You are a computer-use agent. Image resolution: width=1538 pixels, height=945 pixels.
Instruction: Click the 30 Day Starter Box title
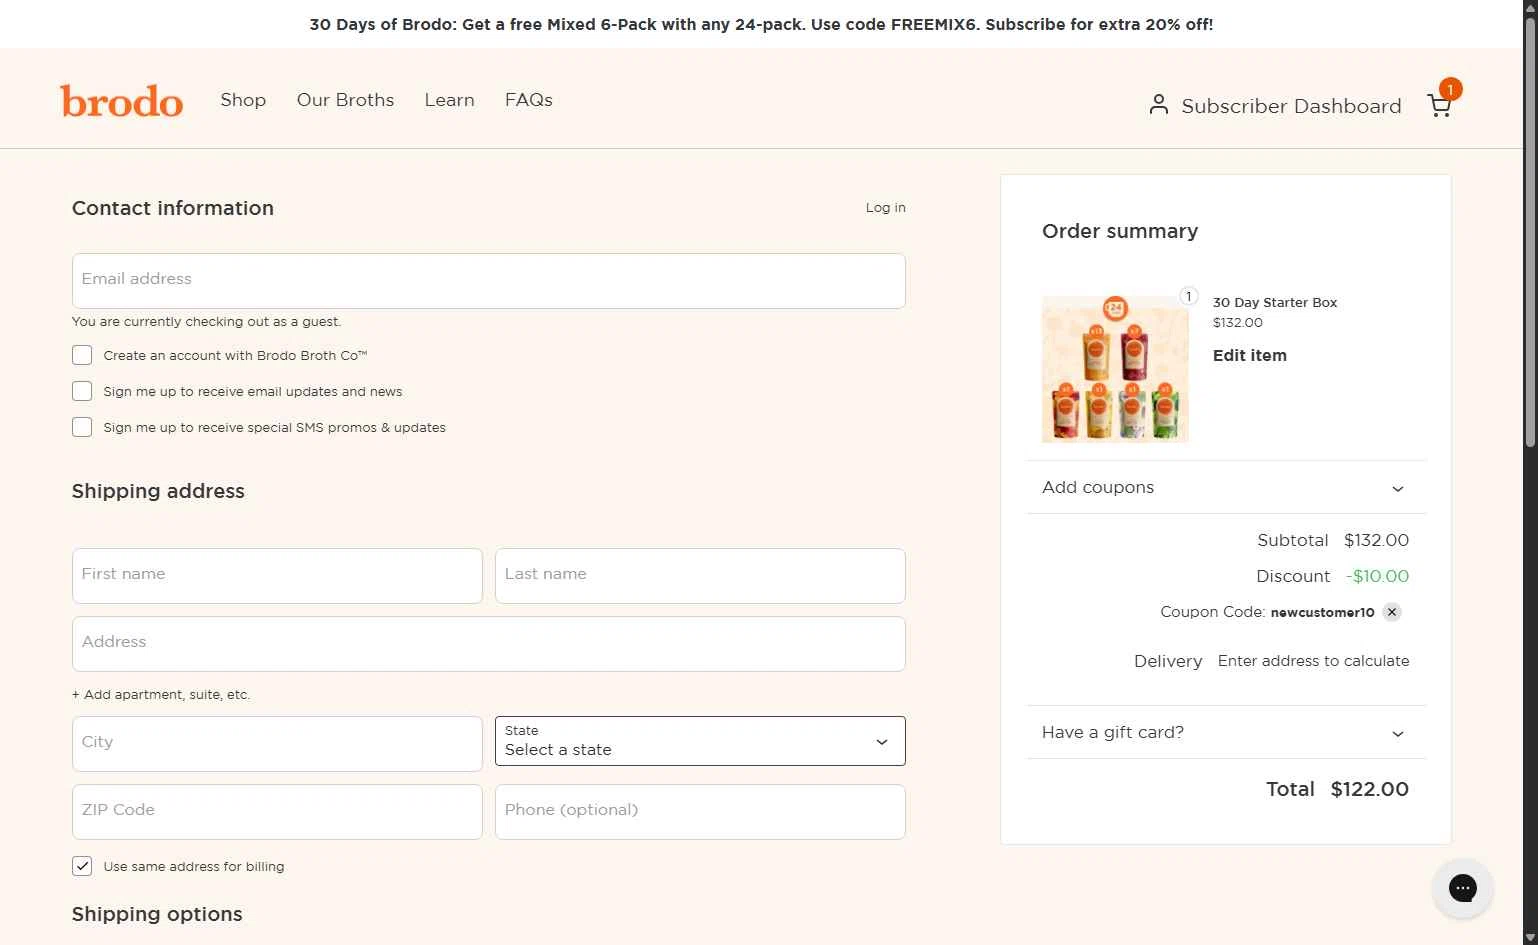point(1274,302)
